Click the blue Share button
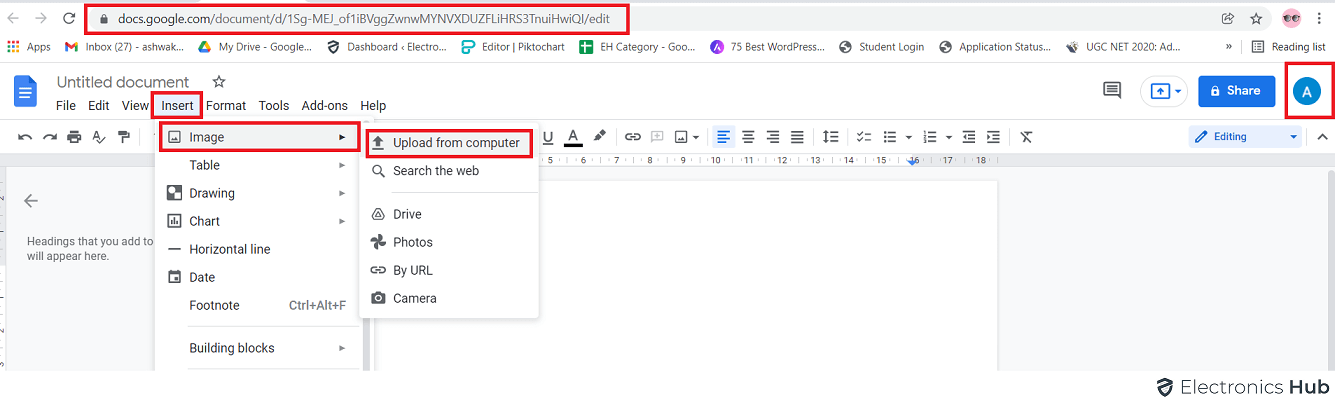Image resolution: width=1335 pixels, height=398 pixels. click(x=1236, y=91)
